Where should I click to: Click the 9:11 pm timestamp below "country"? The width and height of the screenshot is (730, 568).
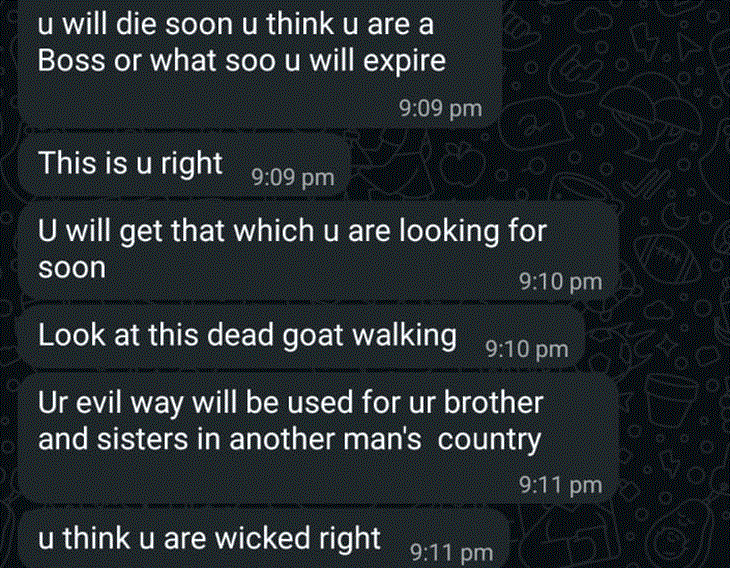(561, 485)
